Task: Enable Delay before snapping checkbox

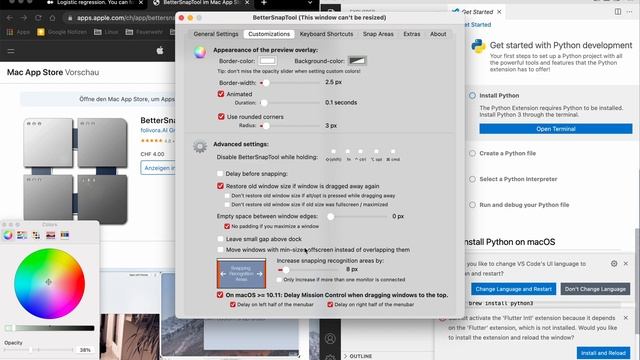Action: click(220, 173)
